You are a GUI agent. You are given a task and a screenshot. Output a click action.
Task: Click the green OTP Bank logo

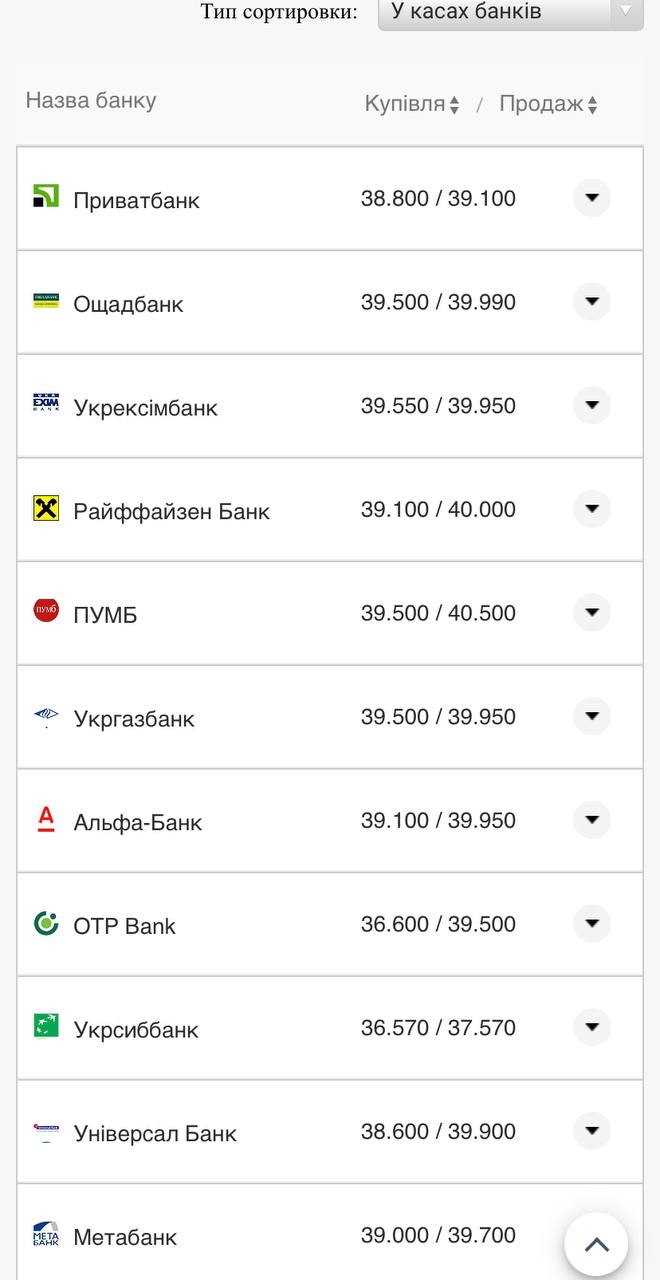(x=46, y=923)
